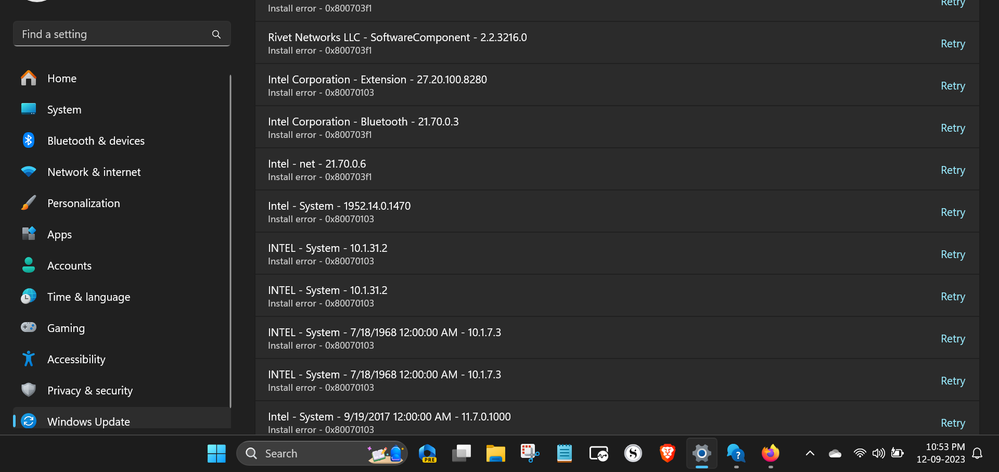Retry Intel Corporation Extension 27.20.100.8280
This screenshot has height=472, width=999.
[x=952, y=86]
